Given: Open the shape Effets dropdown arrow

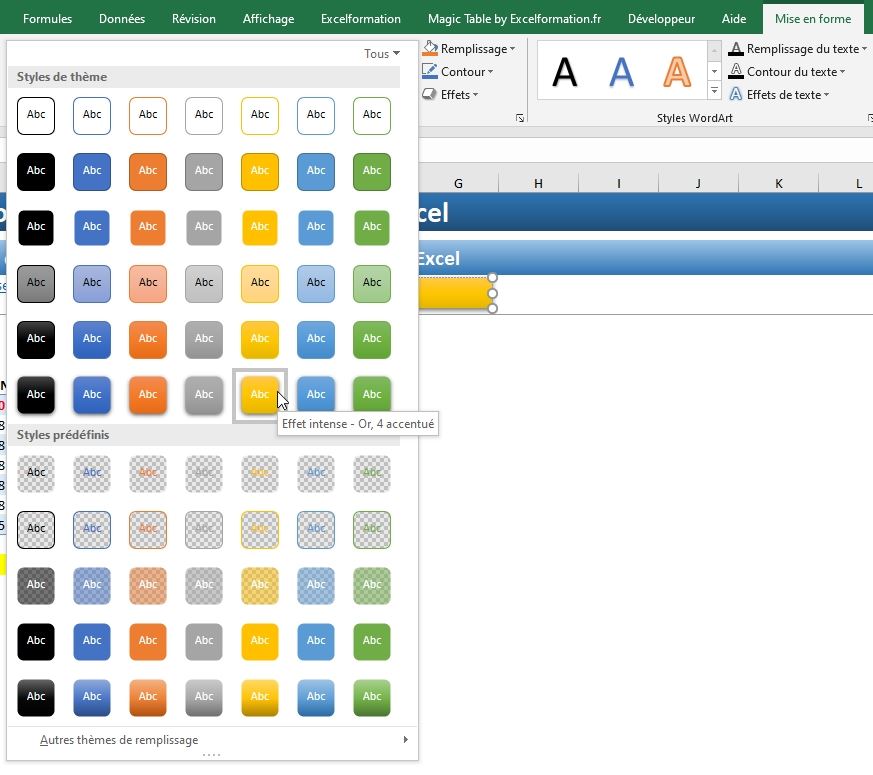Looking at the screenshot, I should click(475, 95).
